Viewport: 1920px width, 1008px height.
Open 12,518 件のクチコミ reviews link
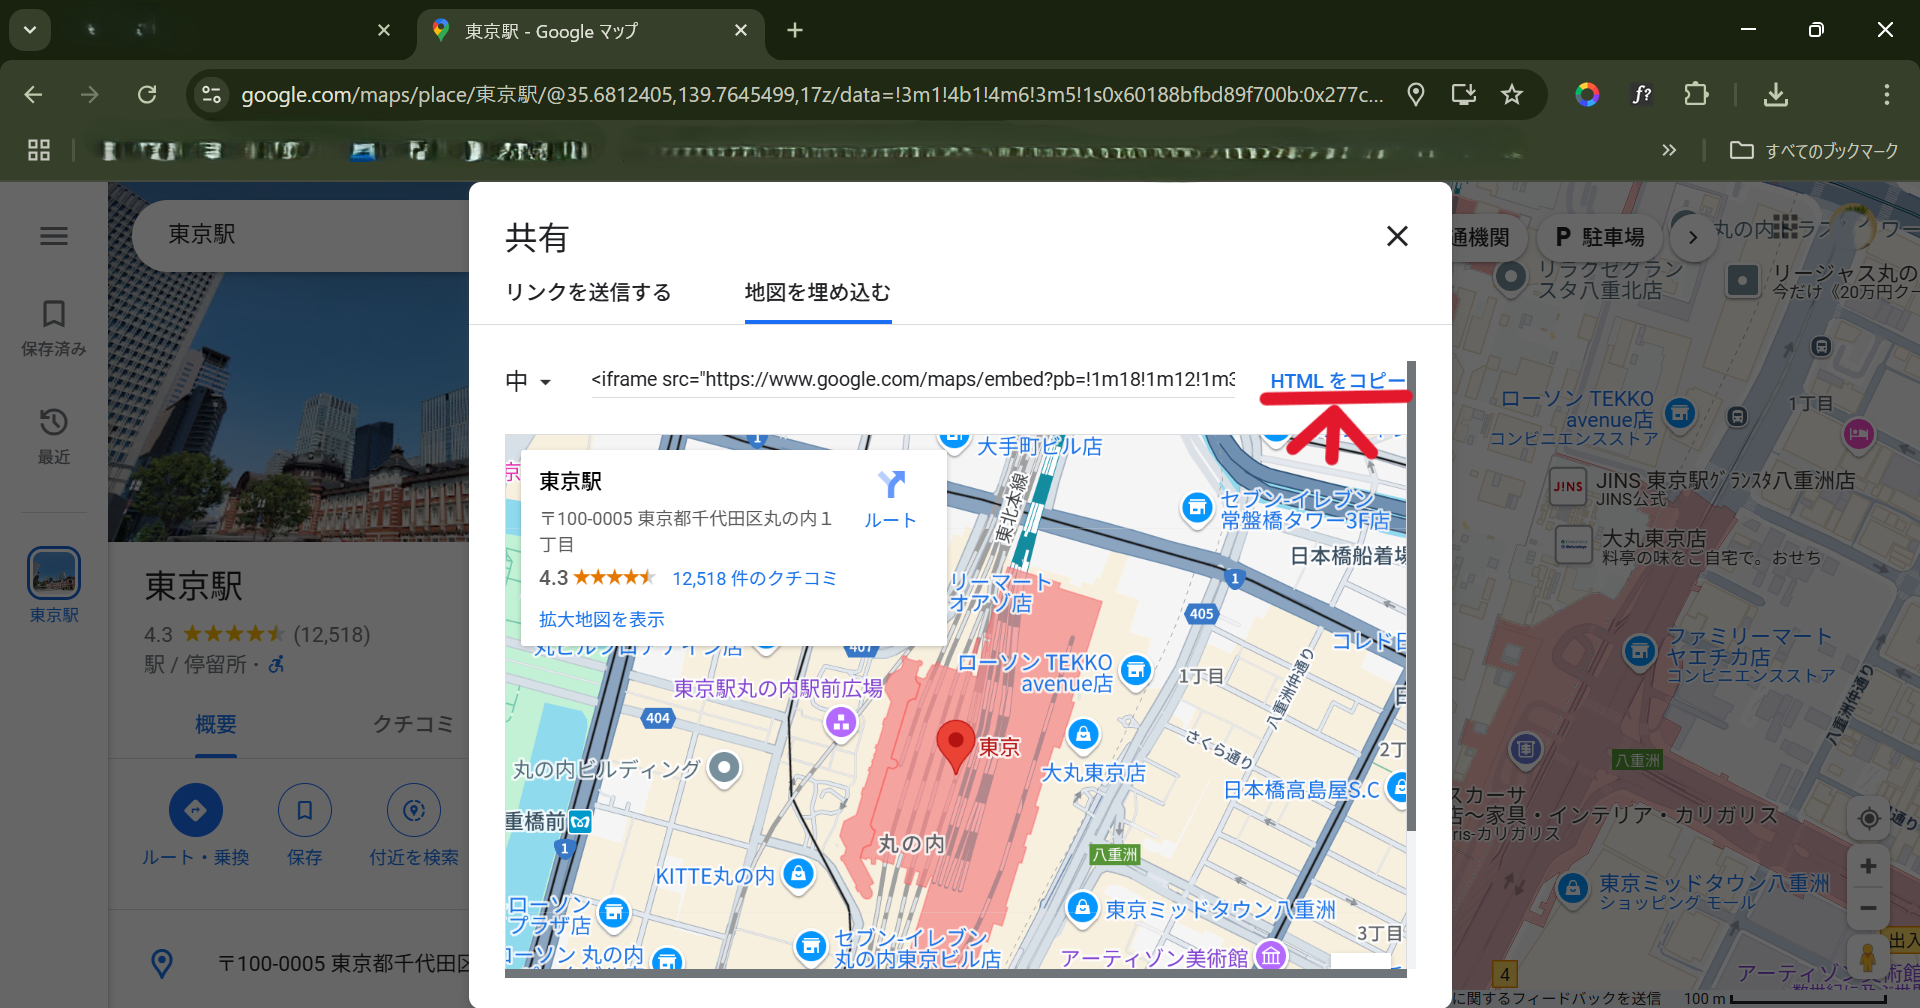(x=754, y=579)
